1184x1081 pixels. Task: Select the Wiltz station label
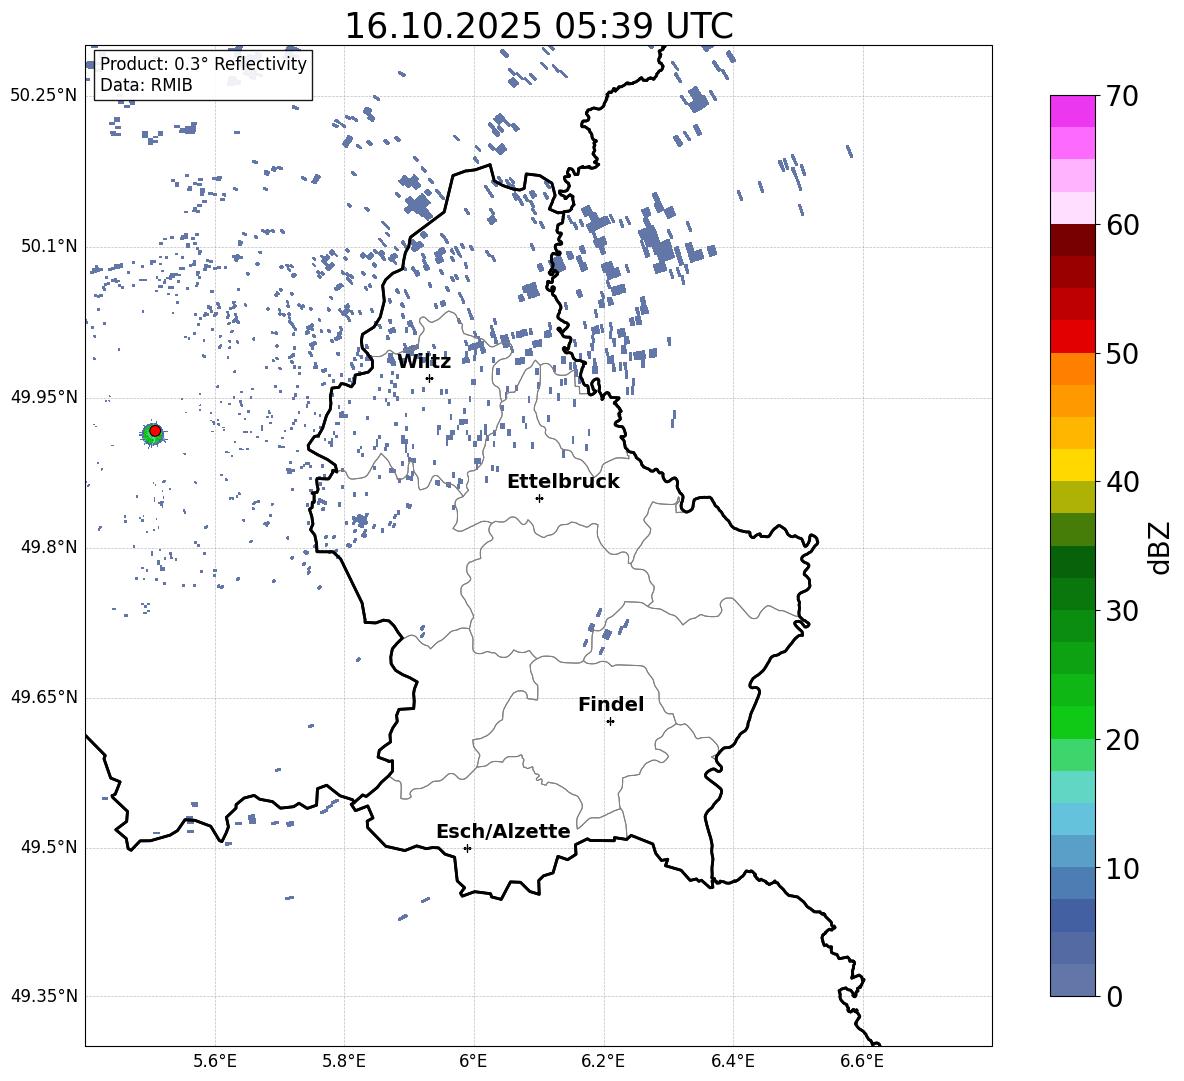[424, 362]
